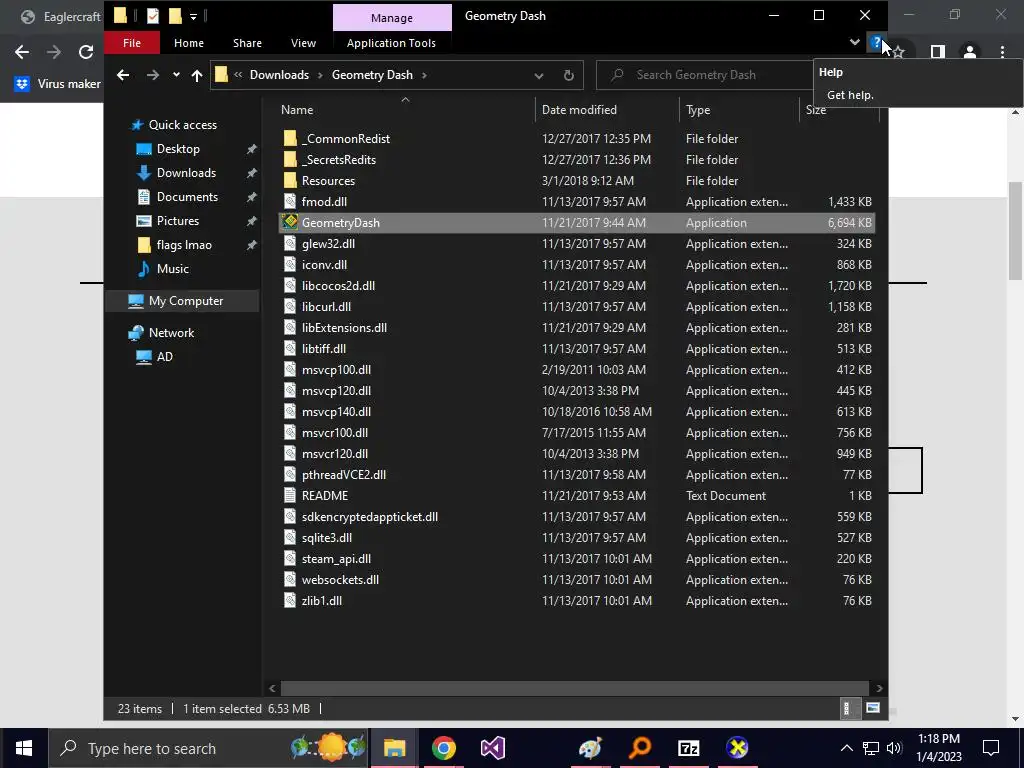
Task: Show hidden system tray icons
Action: [x=846, y=748]
